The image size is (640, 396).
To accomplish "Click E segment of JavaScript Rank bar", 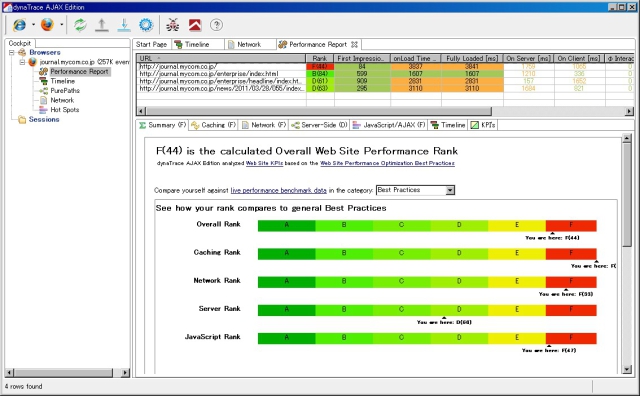I will pos(517,338).
